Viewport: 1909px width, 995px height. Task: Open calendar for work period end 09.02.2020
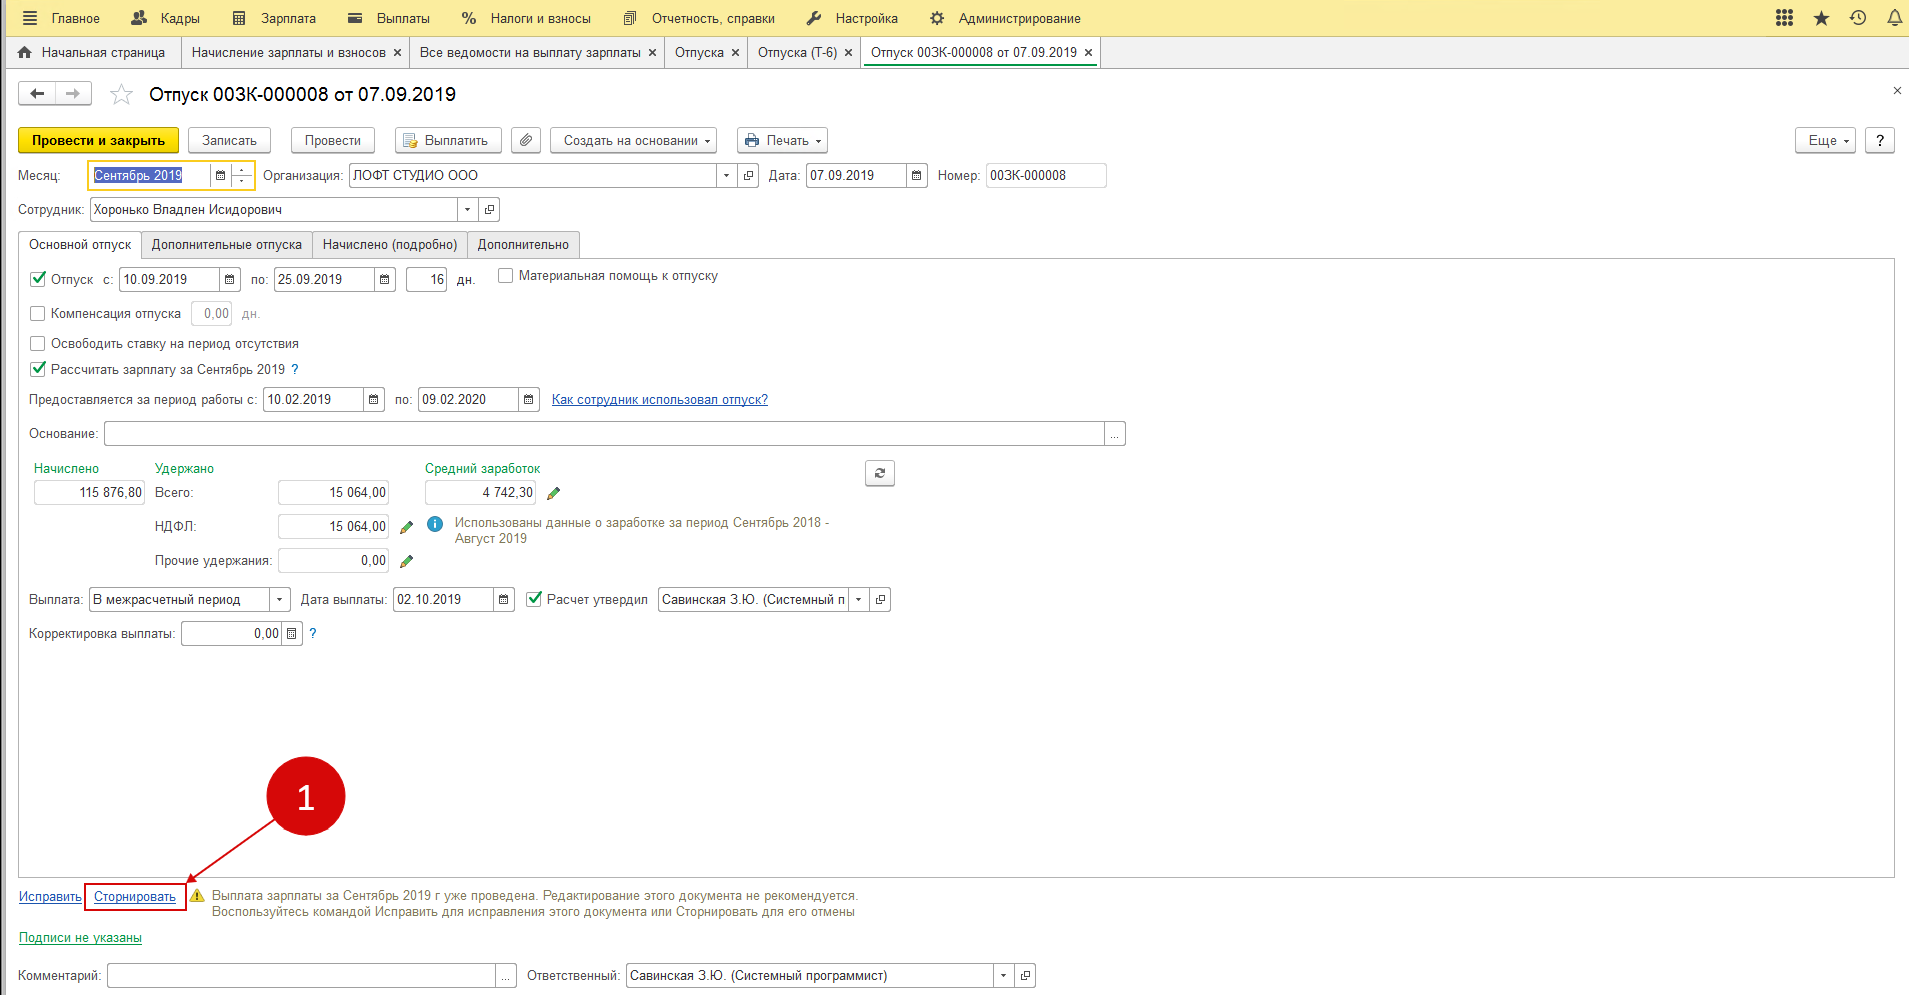click(x=528, y=399)
